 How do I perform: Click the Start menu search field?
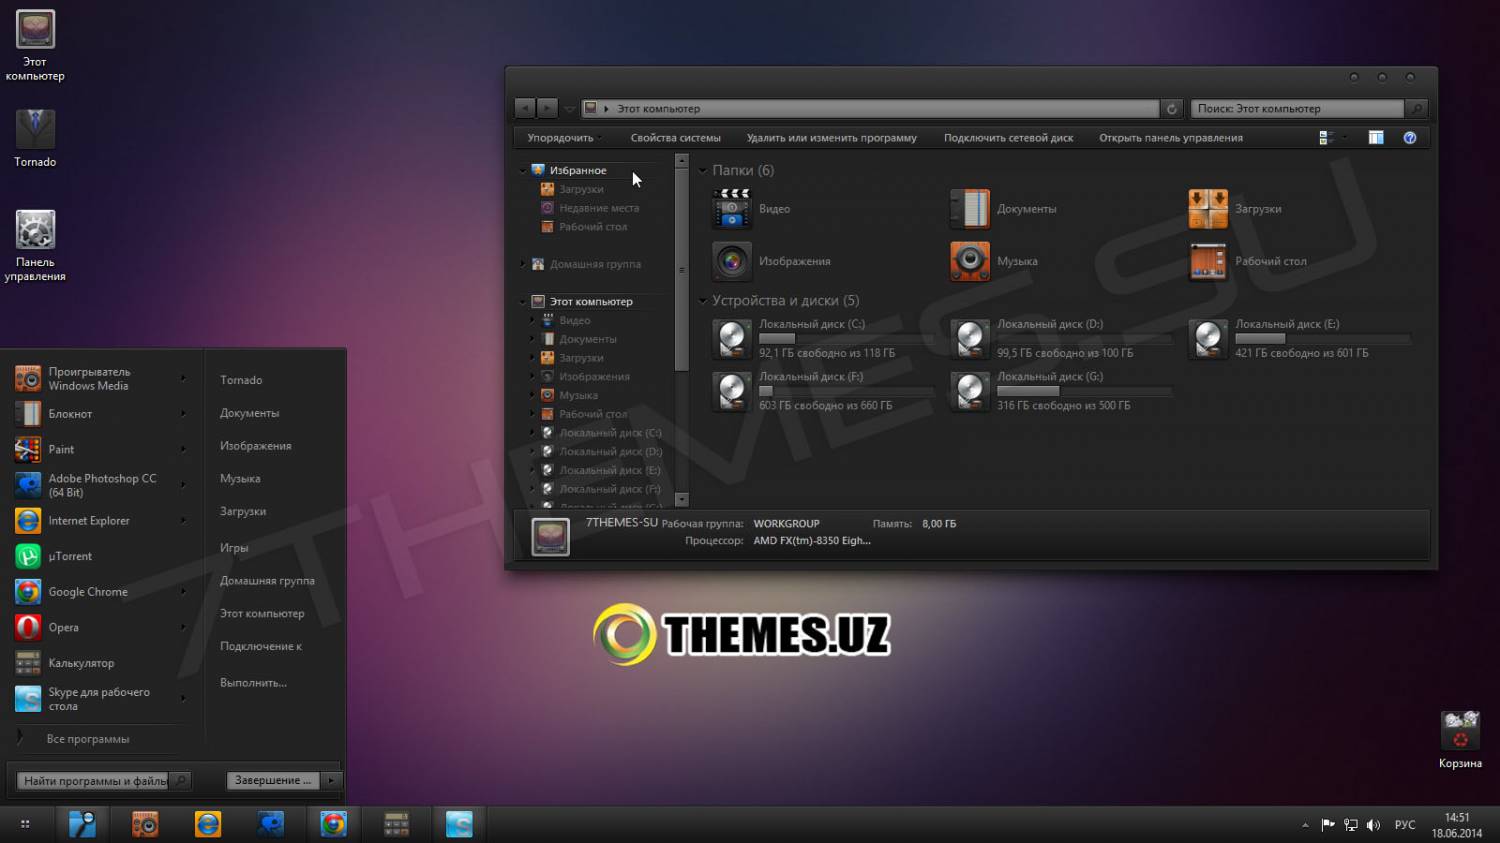click(x=94, y=781)
